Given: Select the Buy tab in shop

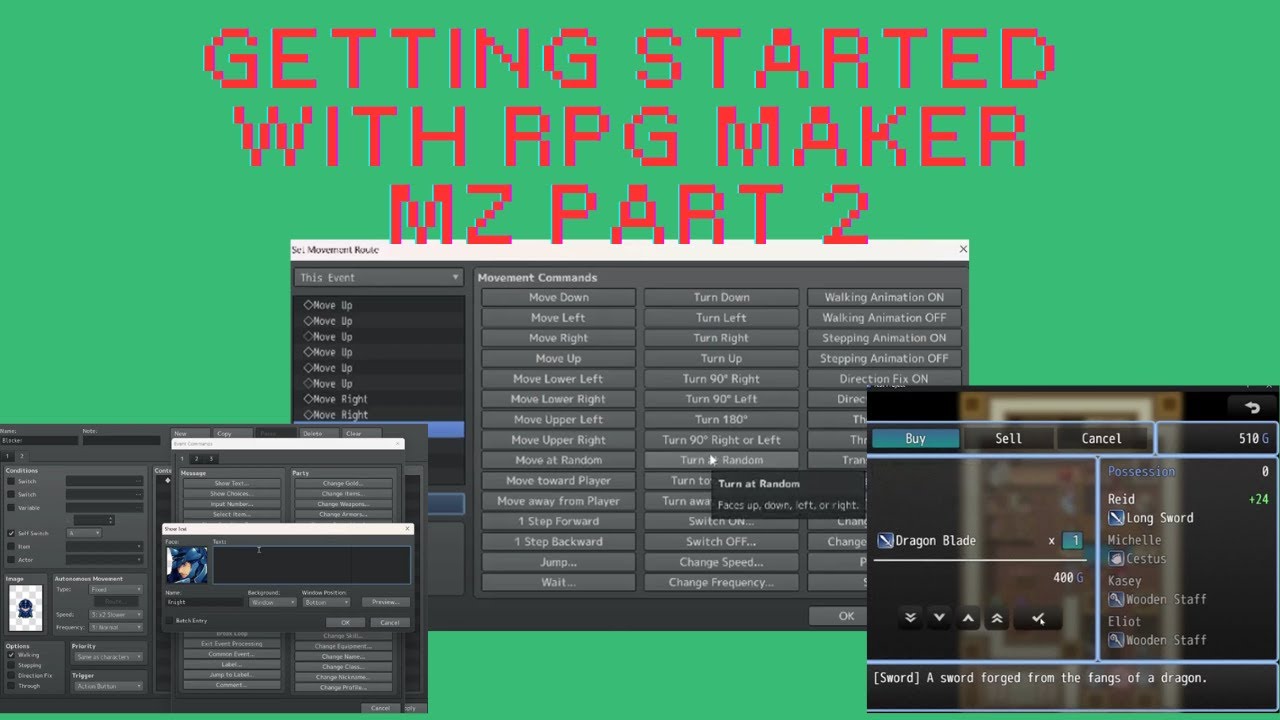Looking at the screenshot, I should pos(915,438).
